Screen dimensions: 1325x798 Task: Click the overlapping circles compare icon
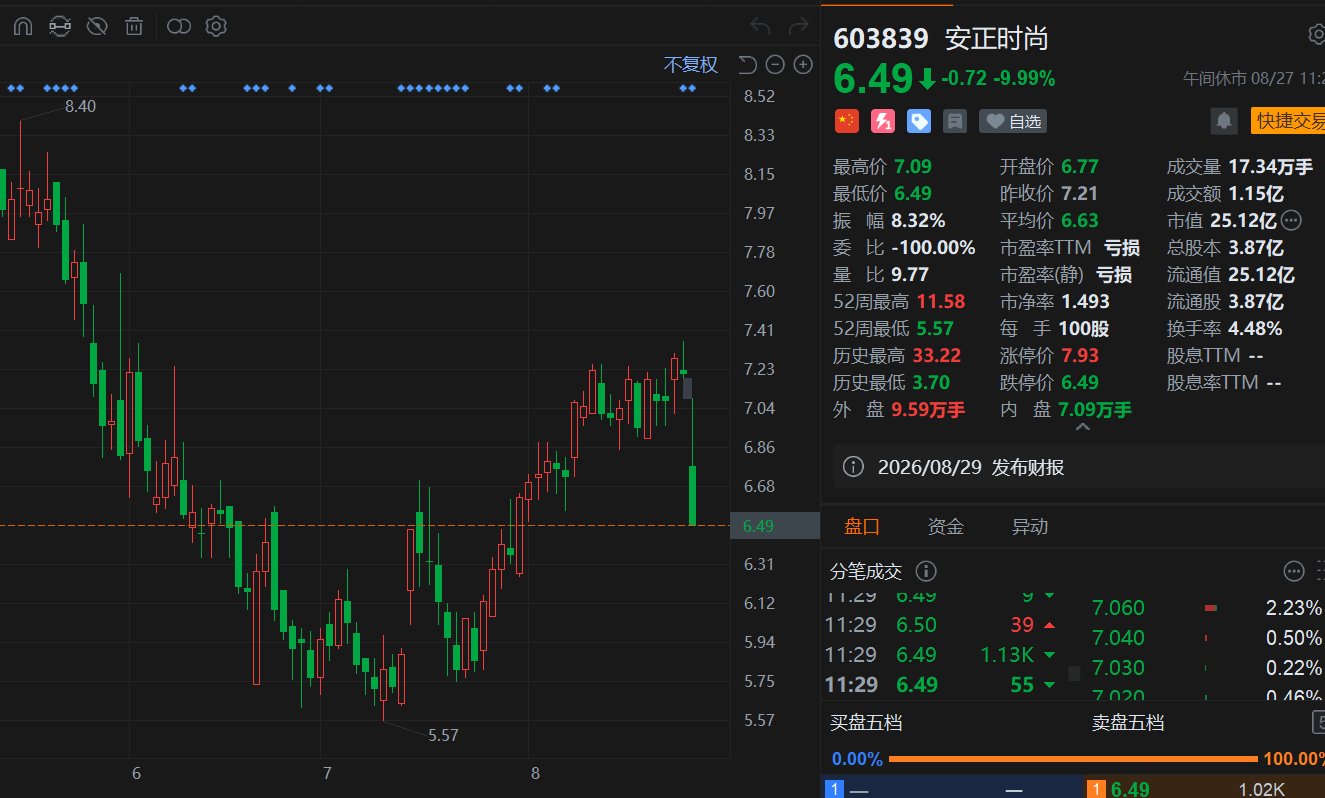(x=179, y=27)
